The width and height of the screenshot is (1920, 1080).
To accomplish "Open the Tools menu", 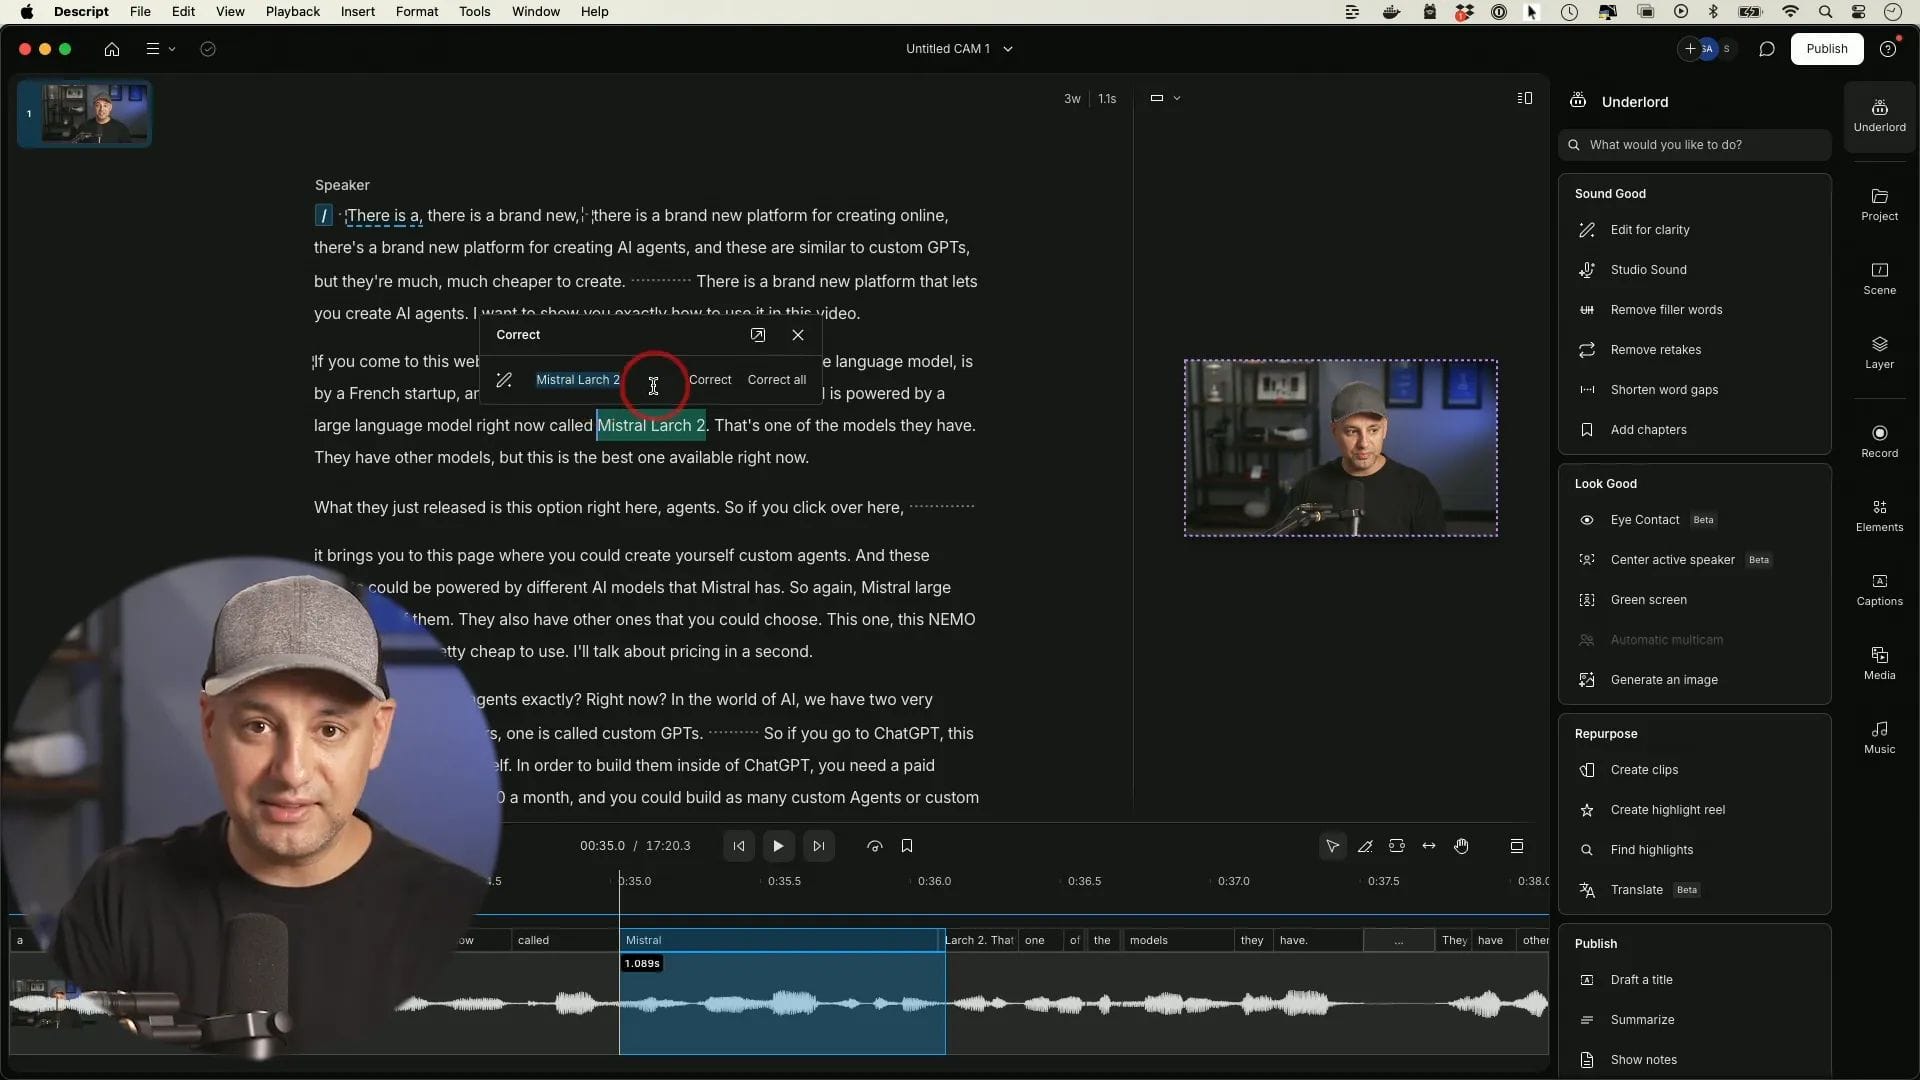I will [475, 12].
